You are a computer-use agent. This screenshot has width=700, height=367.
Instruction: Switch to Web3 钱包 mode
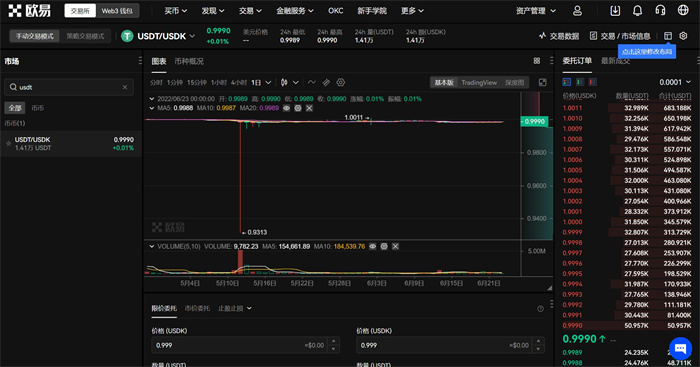point(117,11)
